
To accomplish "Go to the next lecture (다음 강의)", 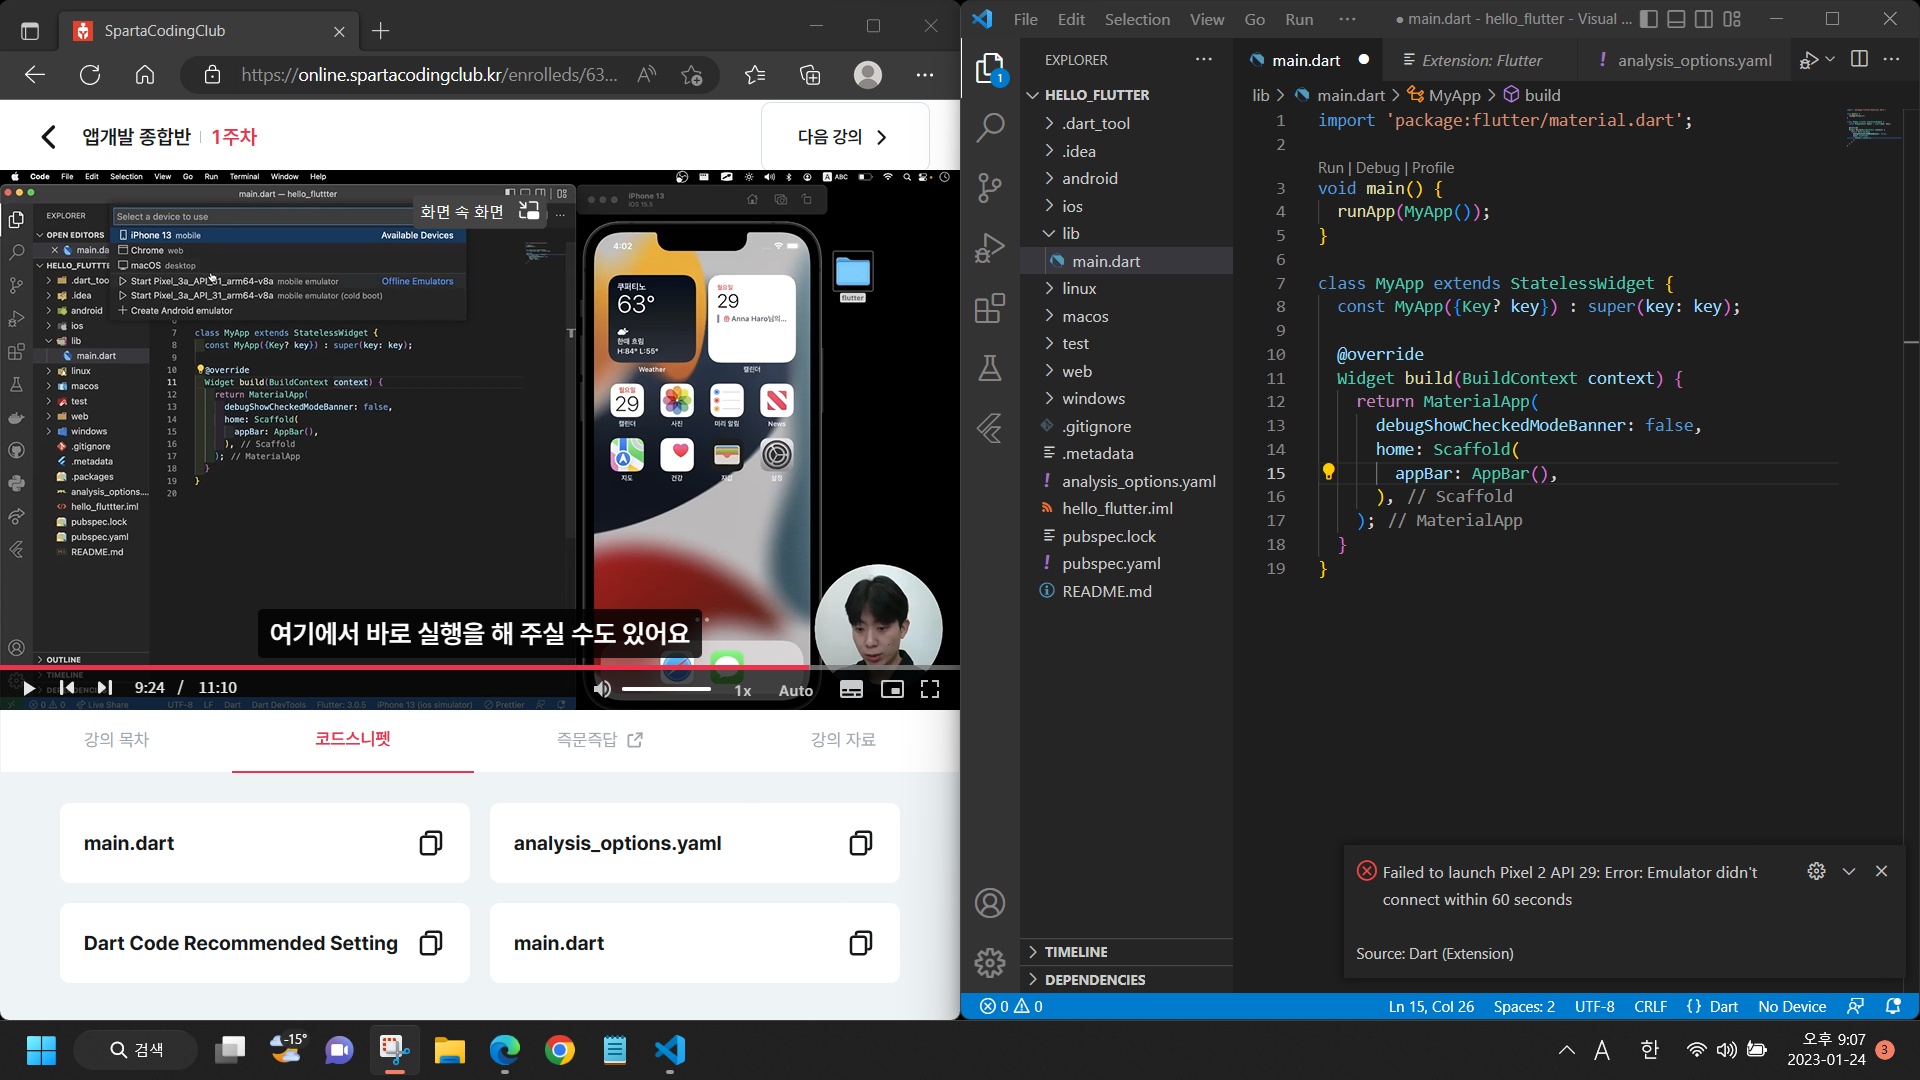I will 845,137.
